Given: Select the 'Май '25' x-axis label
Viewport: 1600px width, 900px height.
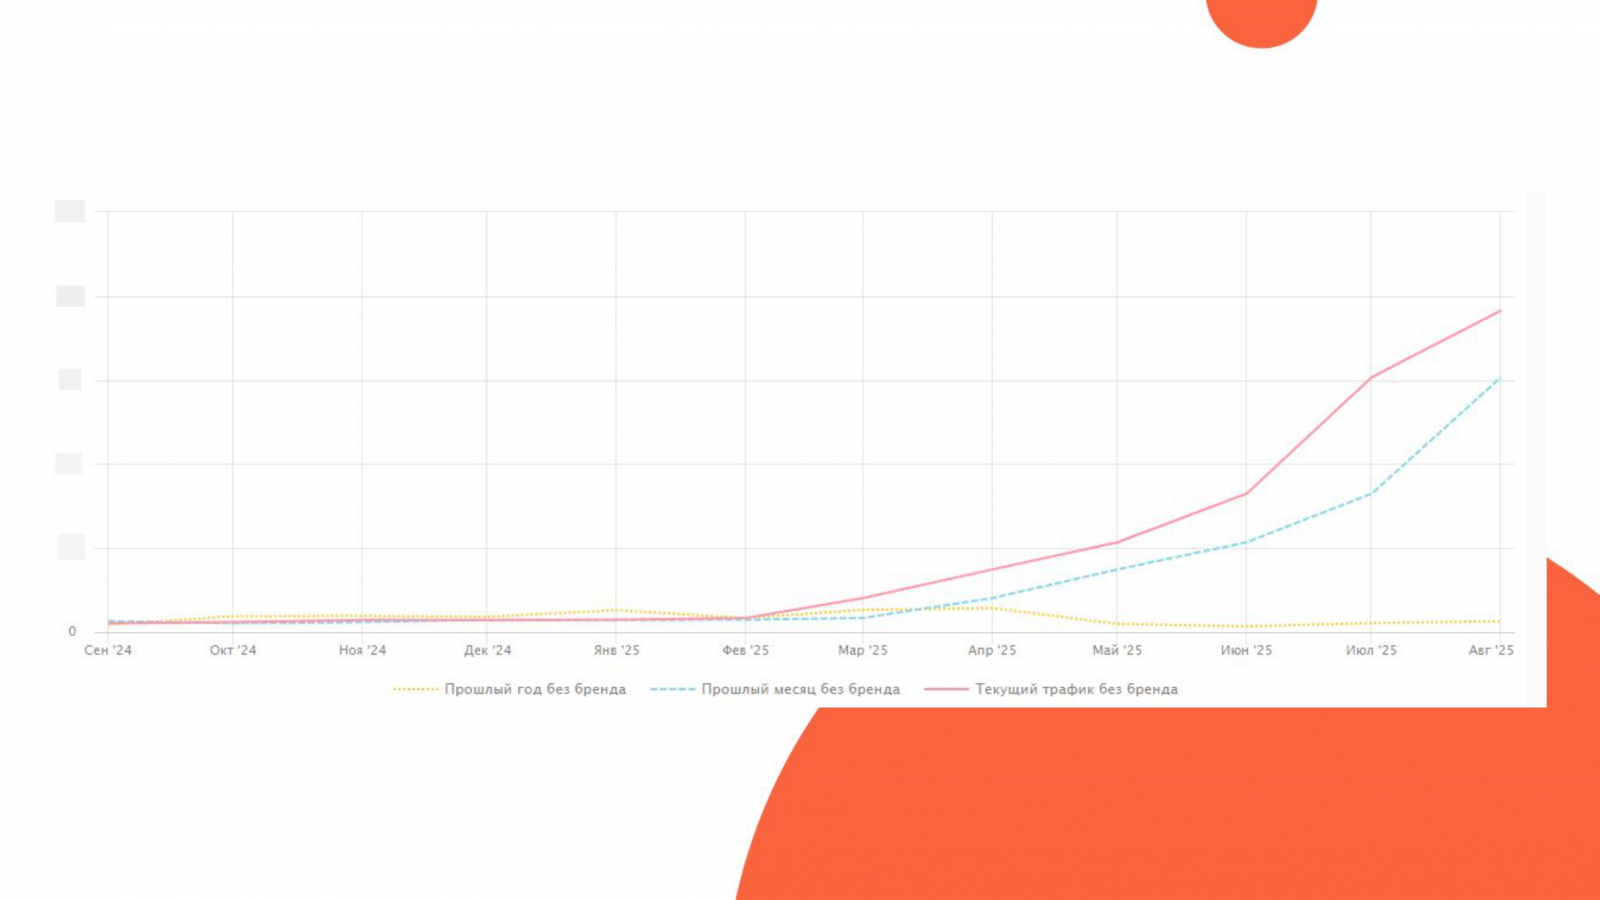Looking at the screenshot, I should (x=1117, y=650).
